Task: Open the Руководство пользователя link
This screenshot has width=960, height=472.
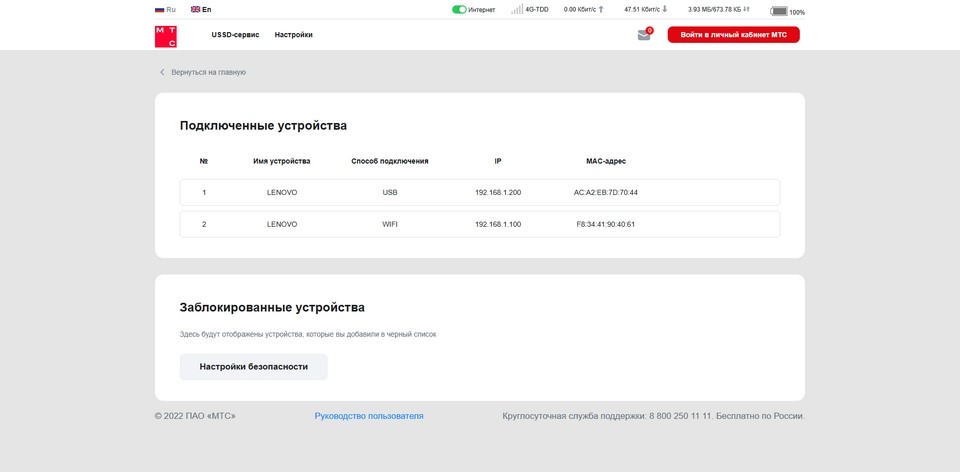Action: pyautogui.click(x=369, y=416)
